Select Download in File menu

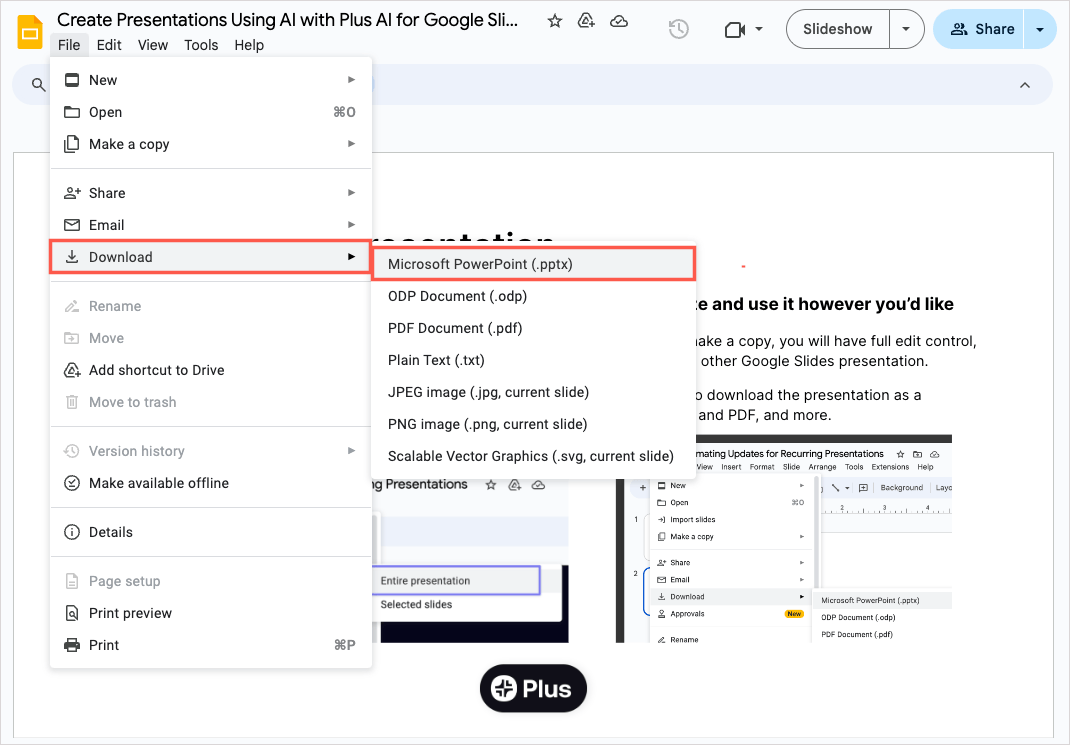[x=211, y=257]
